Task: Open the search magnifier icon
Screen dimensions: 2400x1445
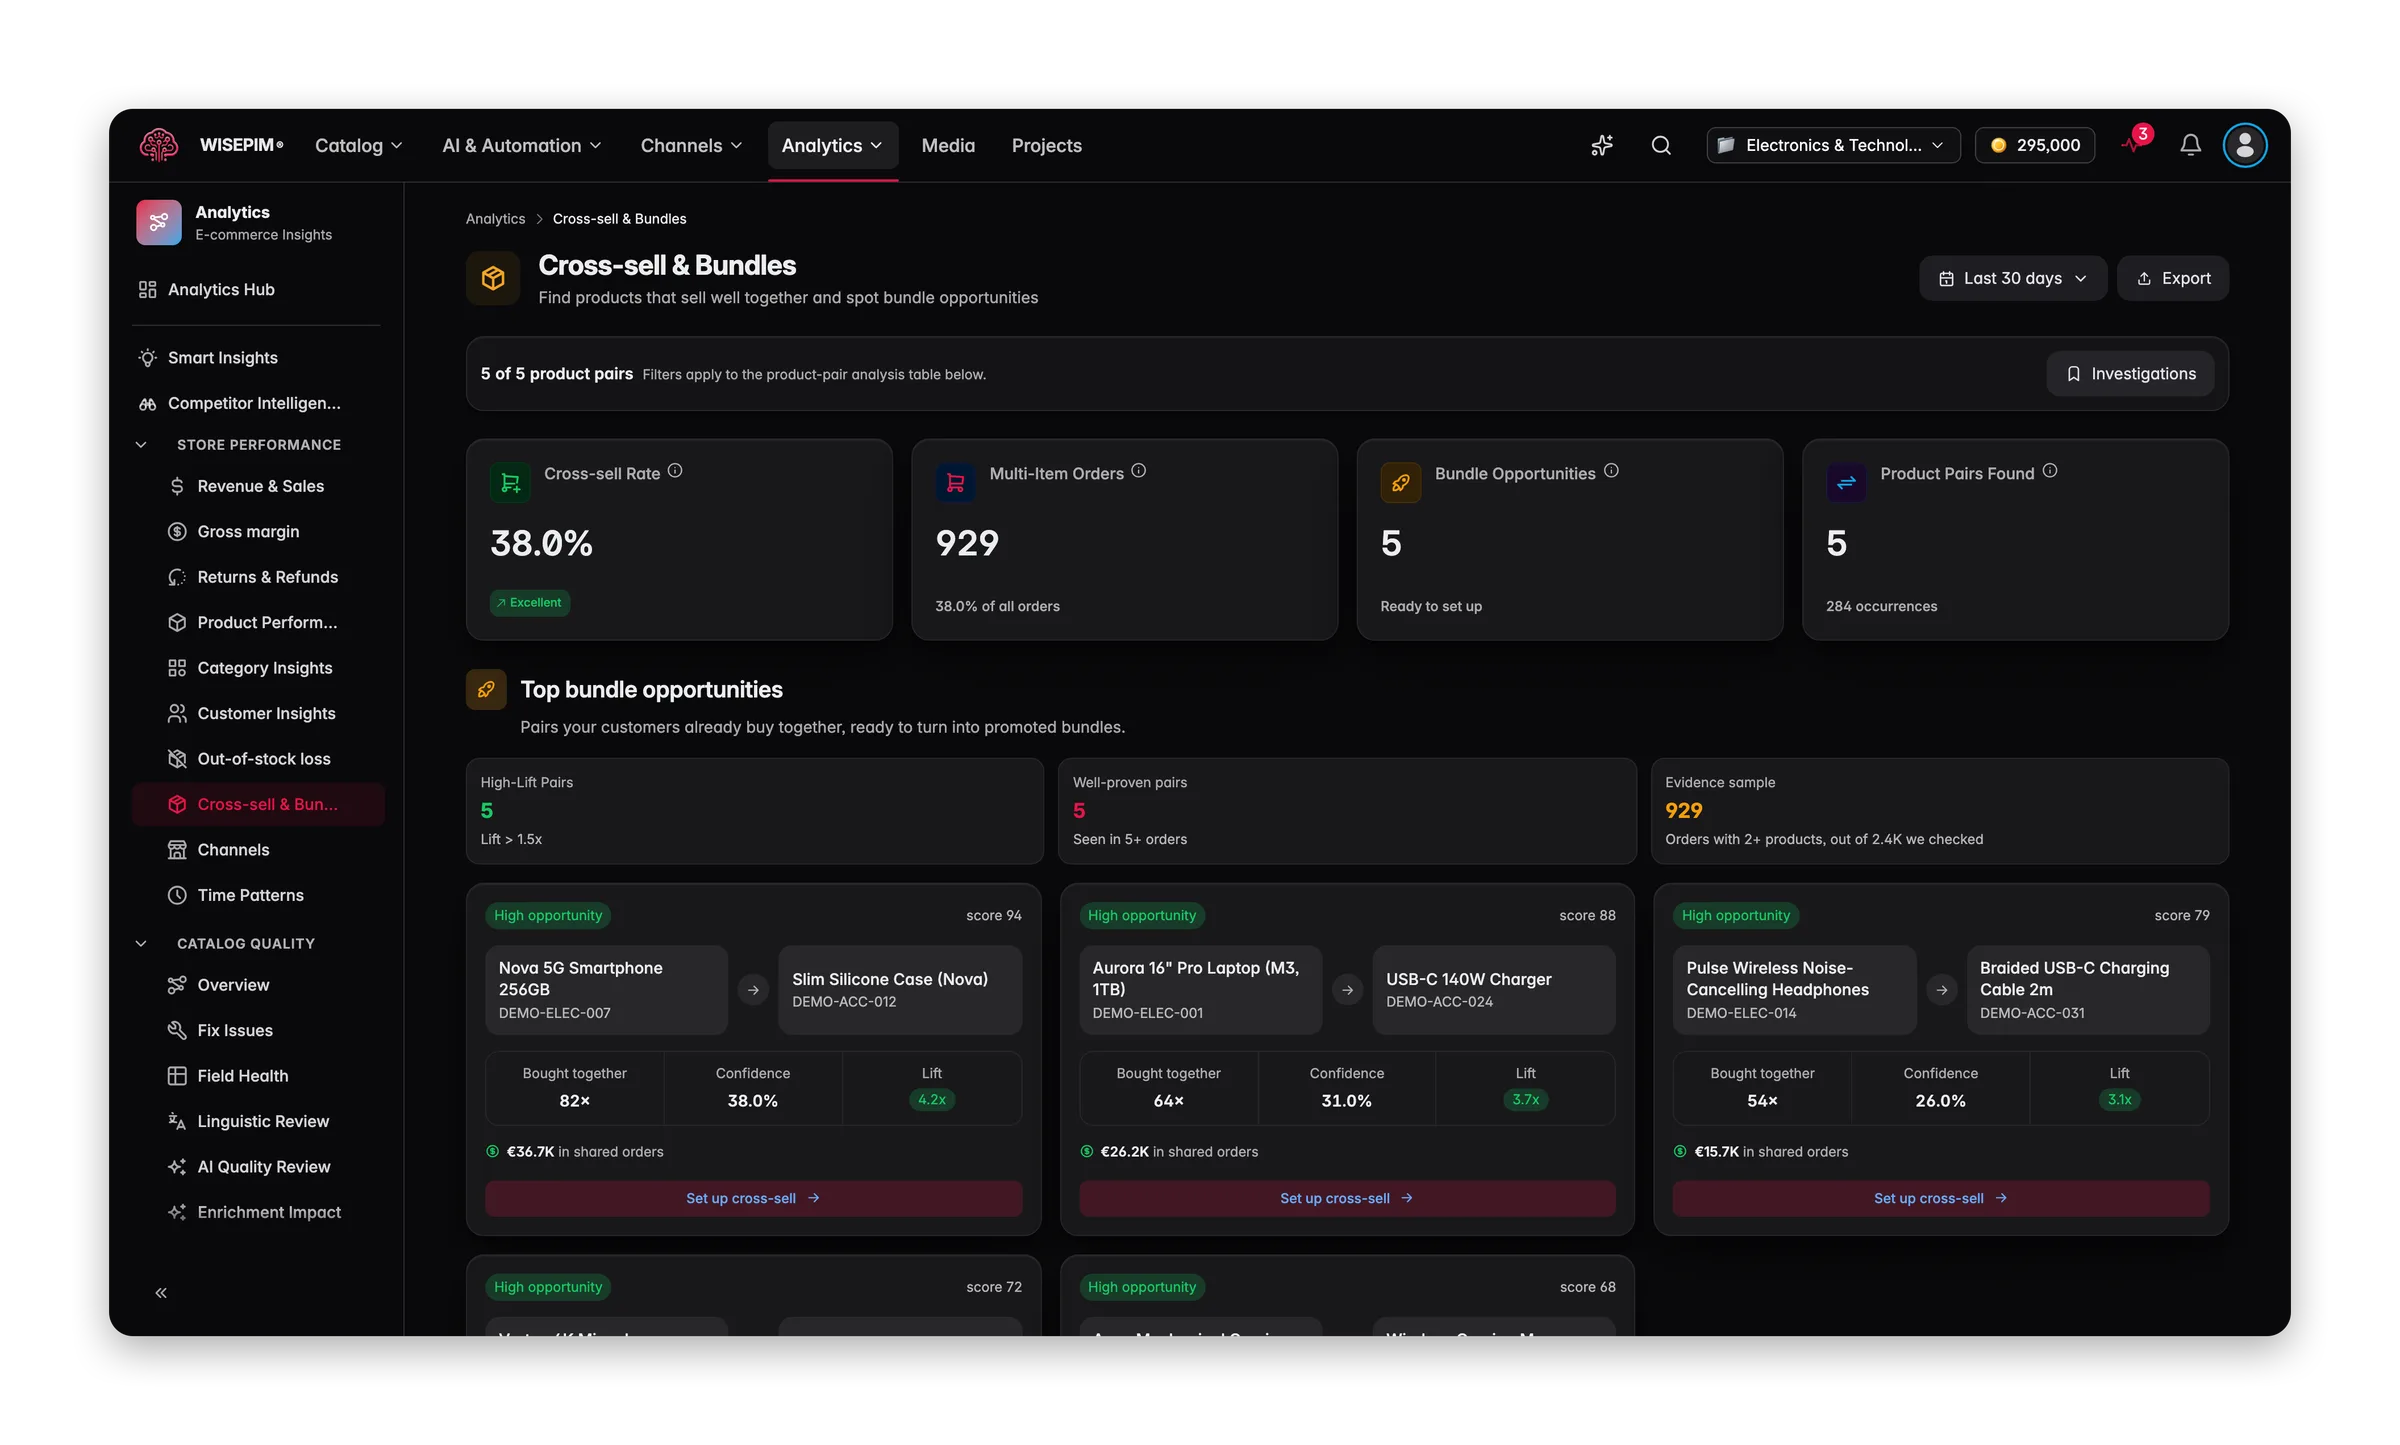Action: click(1661, 145)
